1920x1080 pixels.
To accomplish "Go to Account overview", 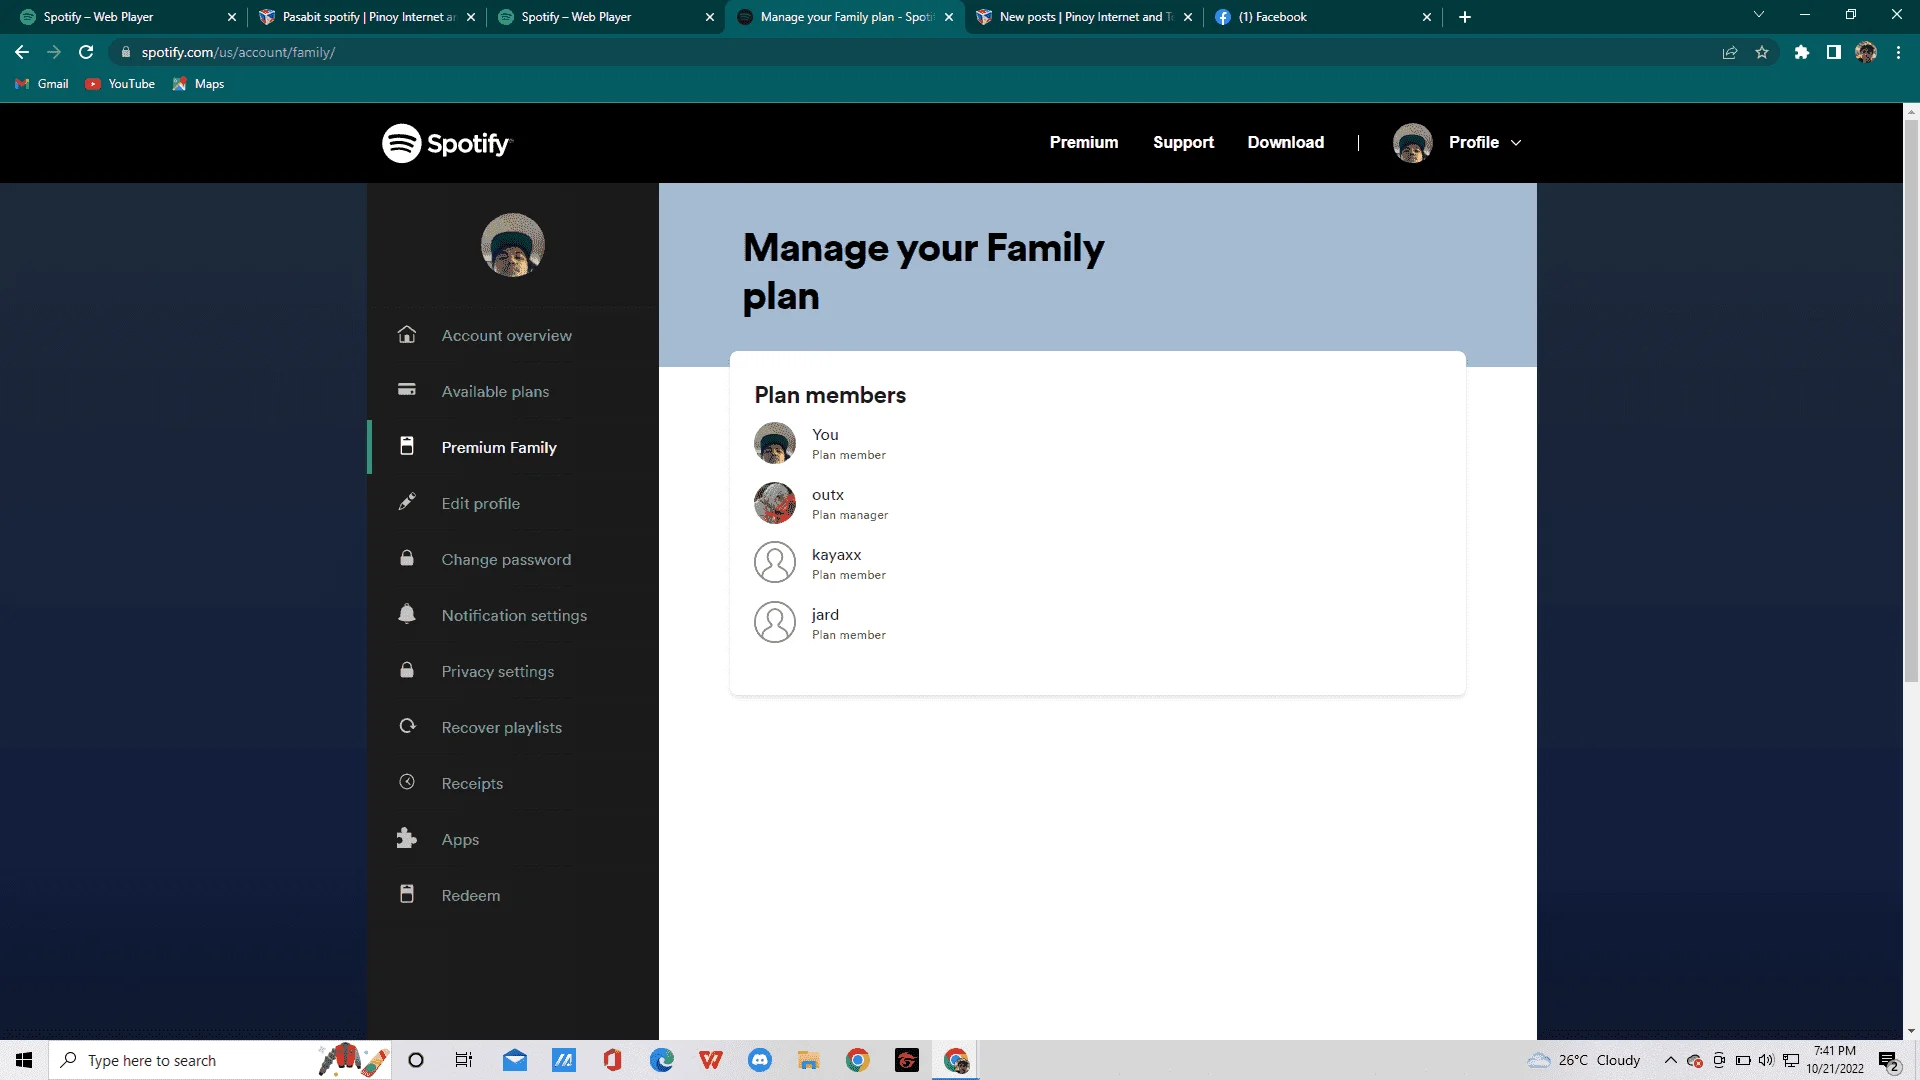I will 507,335.
